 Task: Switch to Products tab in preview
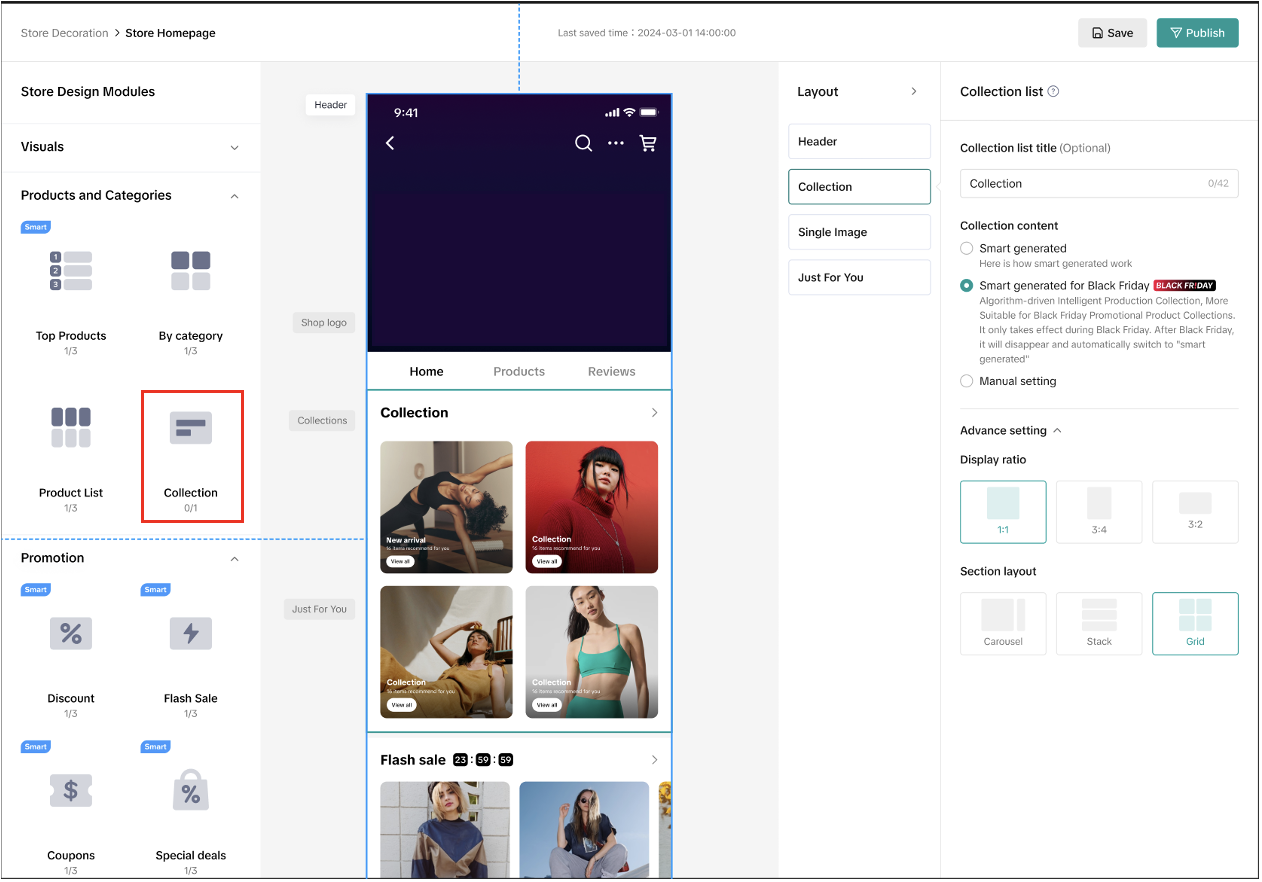[519, 372]
